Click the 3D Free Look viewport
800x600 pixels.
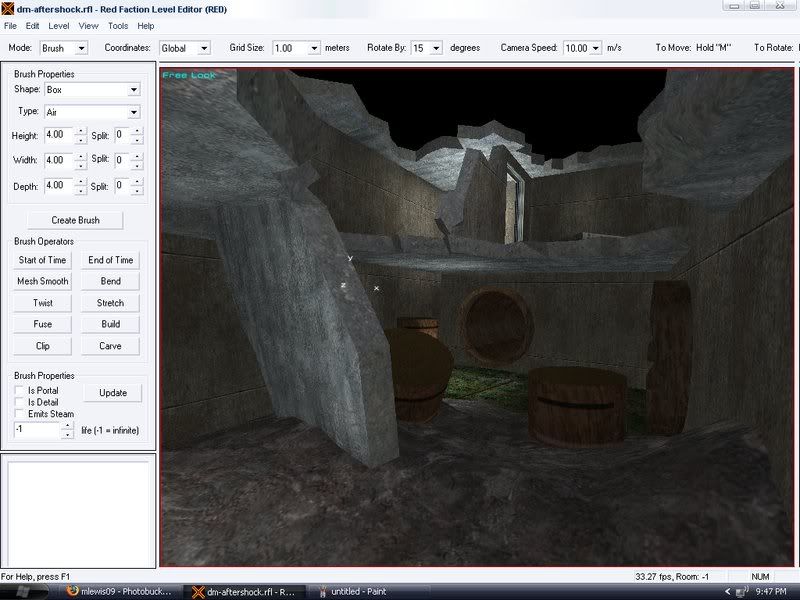[x=477, y=317]
